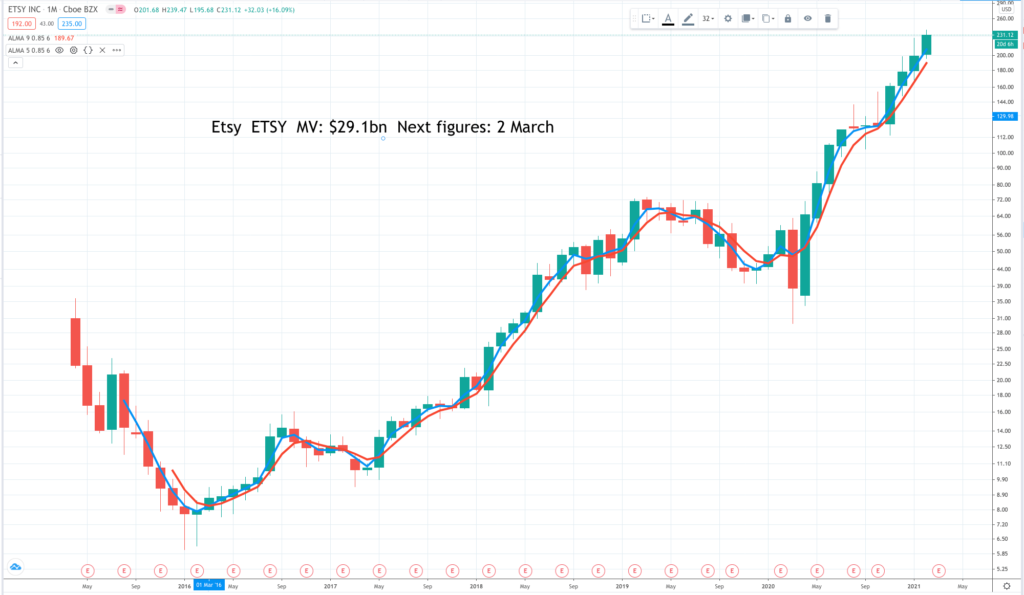Image resolution: width=1024 pixels, height=595 pixels.
Task: Change the pencil background color swatch
Action: point(688,19)
